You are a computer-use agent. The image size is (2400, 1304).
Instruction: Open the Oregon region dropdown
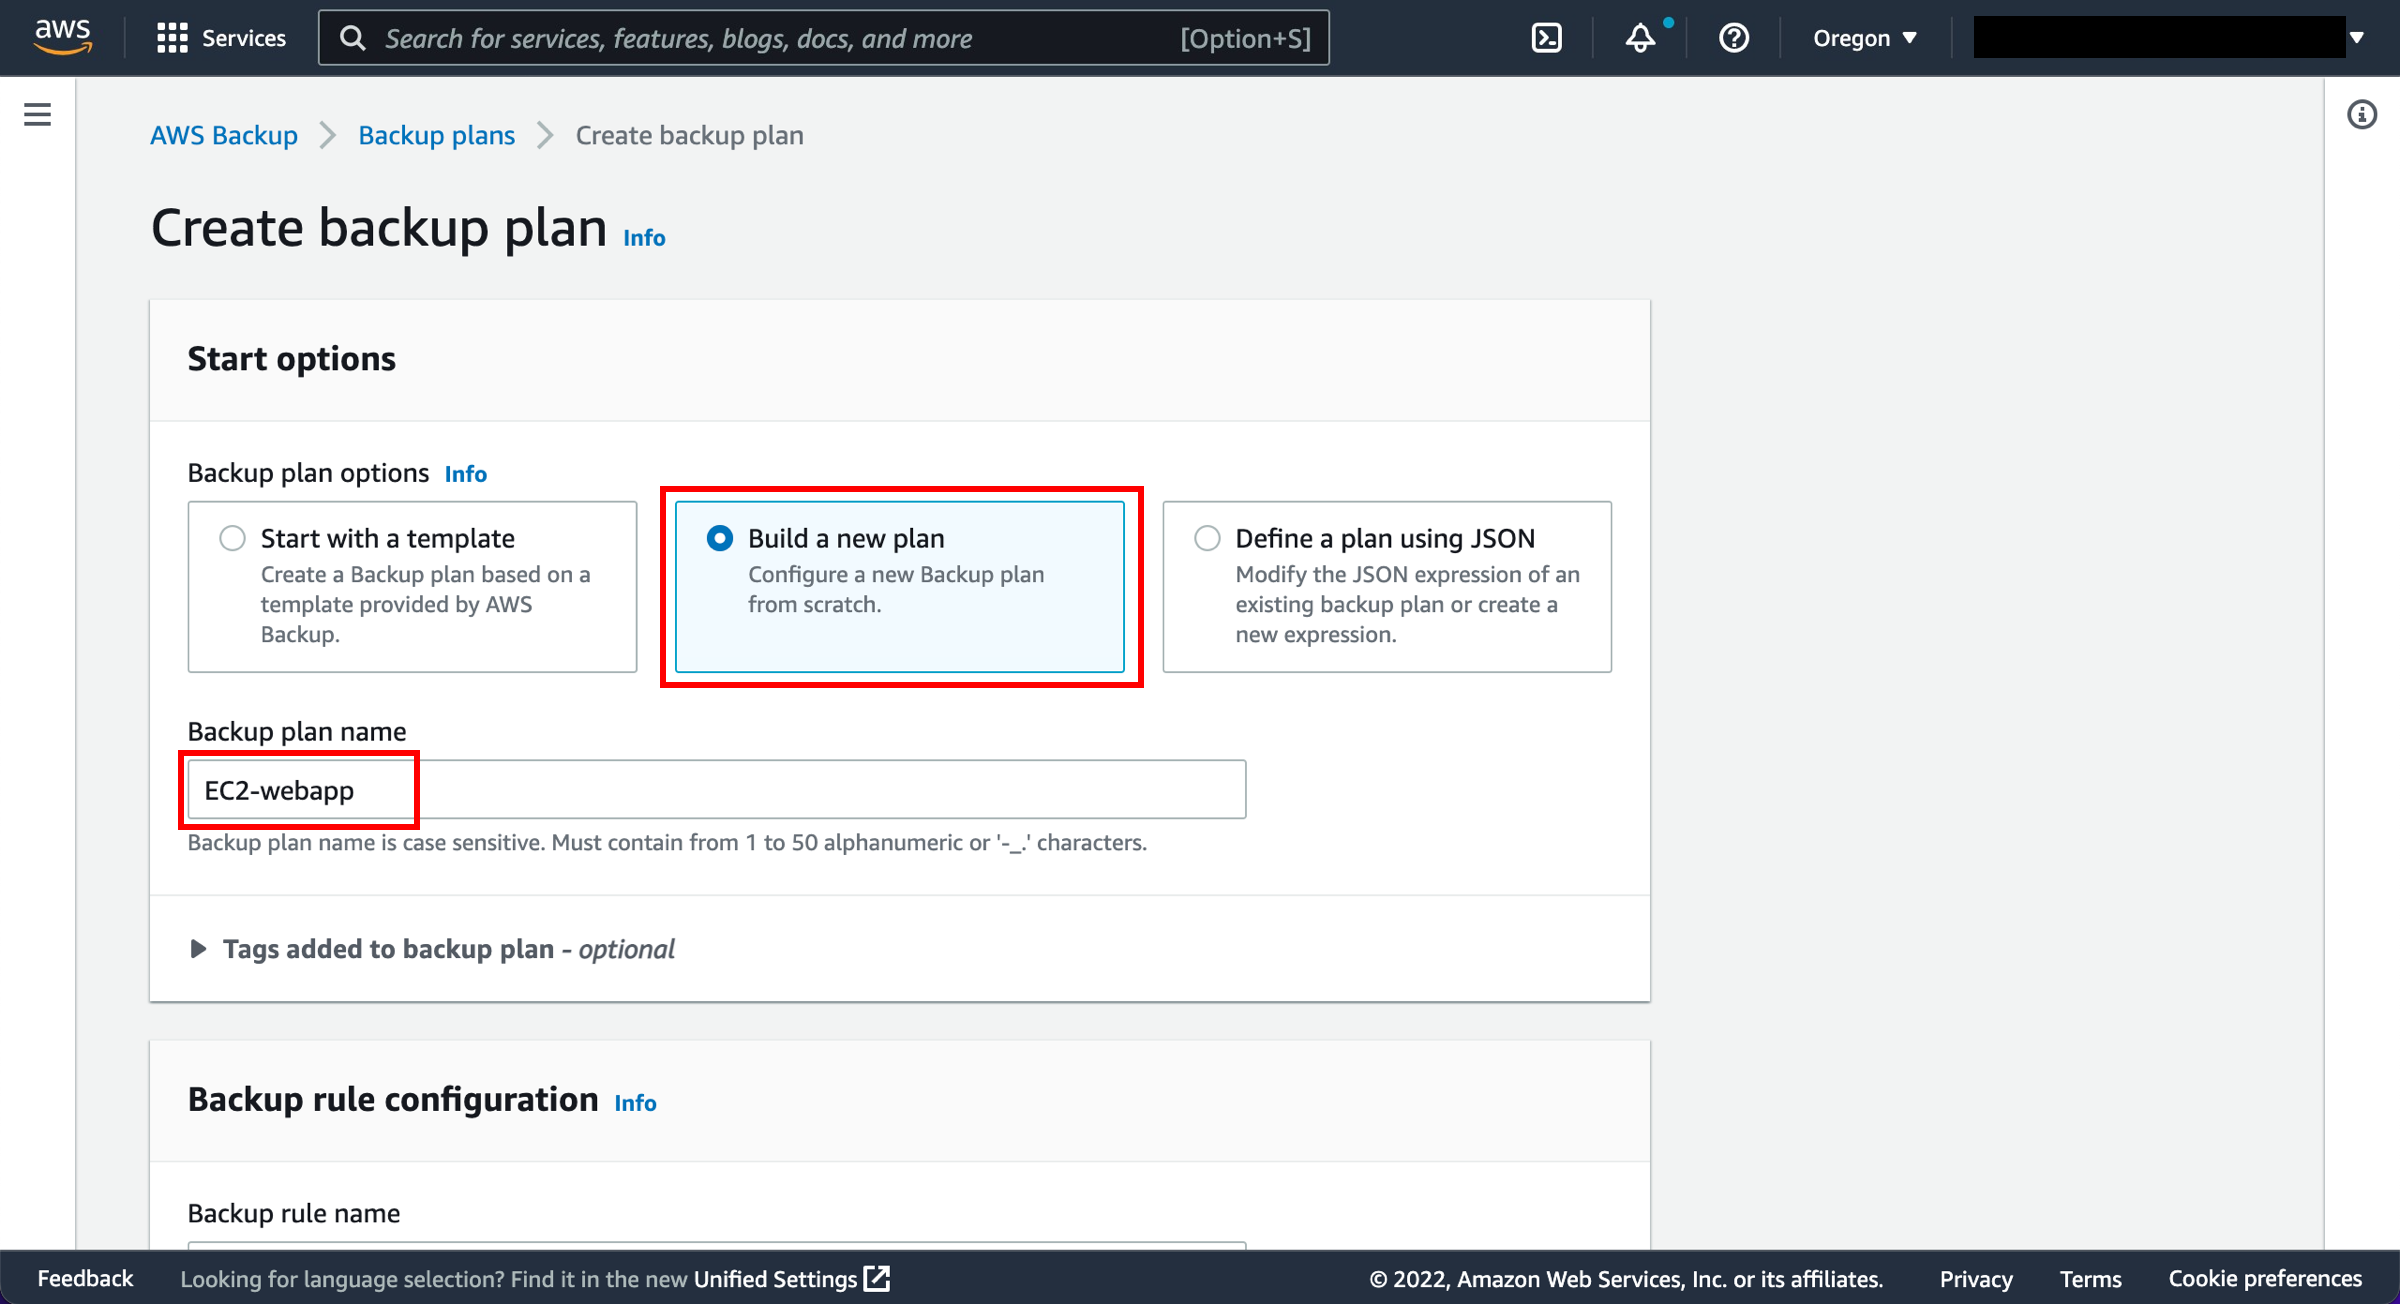[x=1865, y=38]
